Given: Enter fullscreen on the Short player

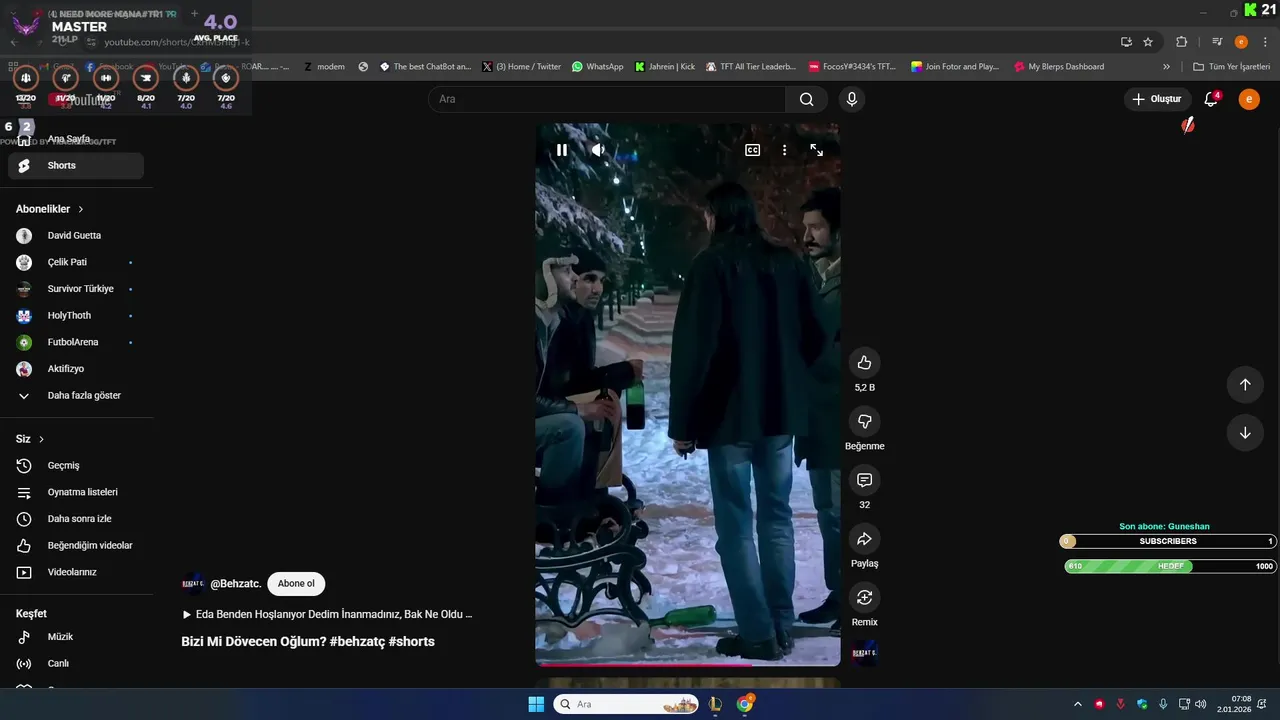Looking at the screenshot, I should coord(816,150).
